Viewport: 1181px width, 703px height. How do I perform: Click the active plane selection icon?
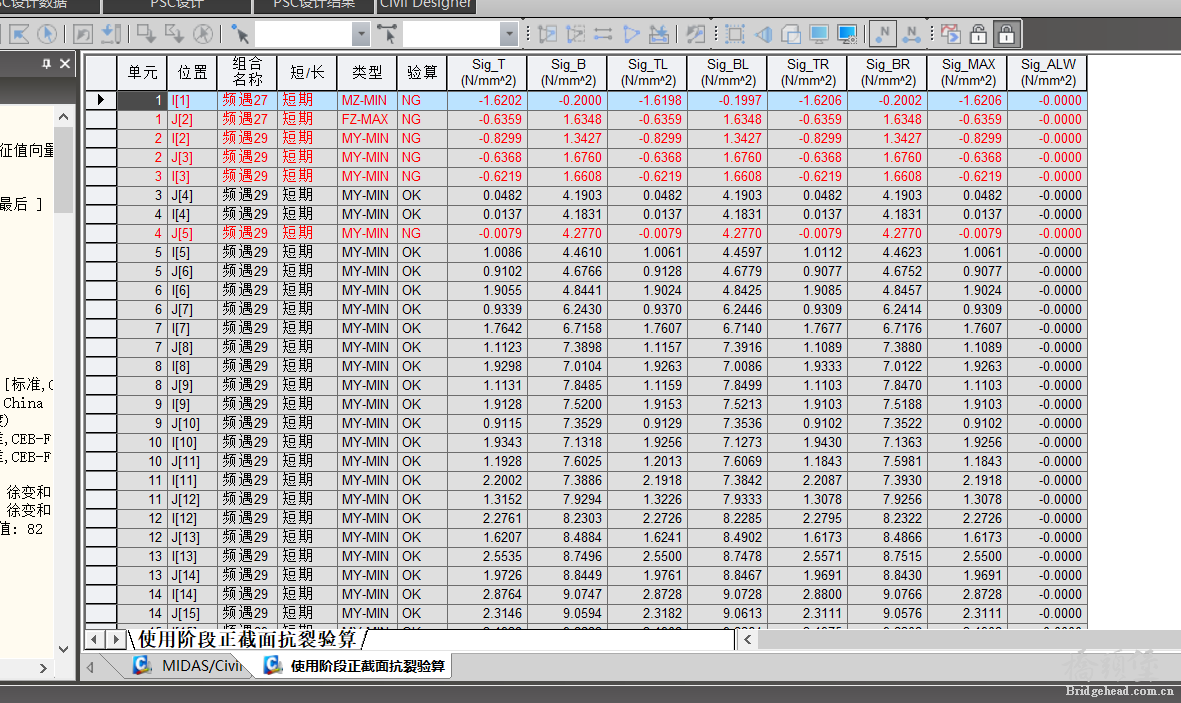(x=548, y=34)
